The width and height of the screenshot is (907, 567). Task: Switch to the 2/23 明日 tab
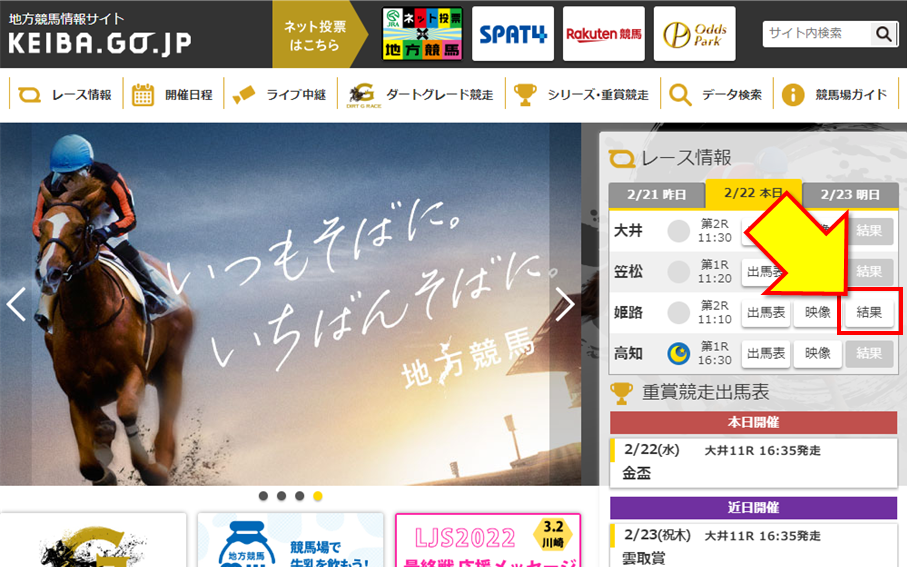point(850,194)
